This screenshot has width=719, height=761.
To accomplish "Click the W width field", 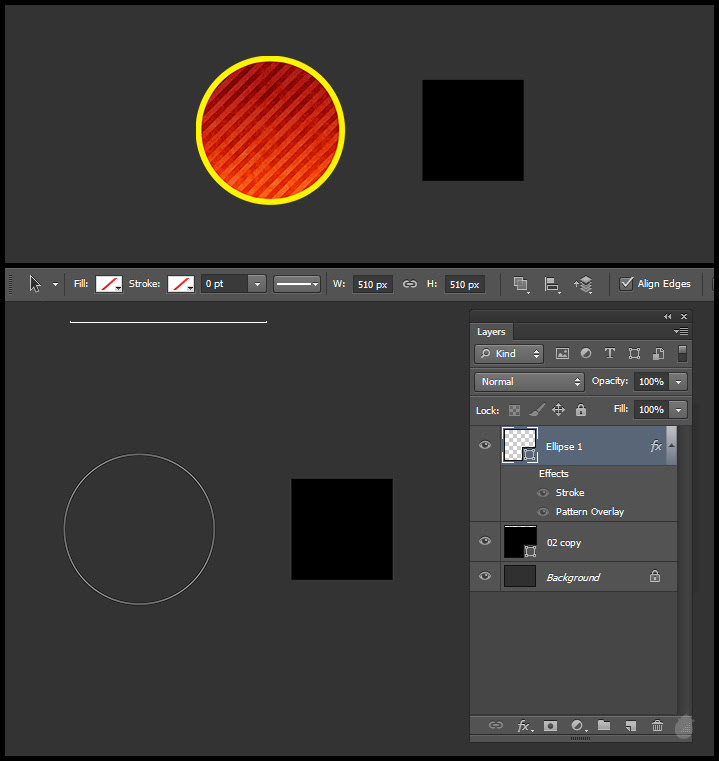I will pyautogui.click(x=372, y=284).
